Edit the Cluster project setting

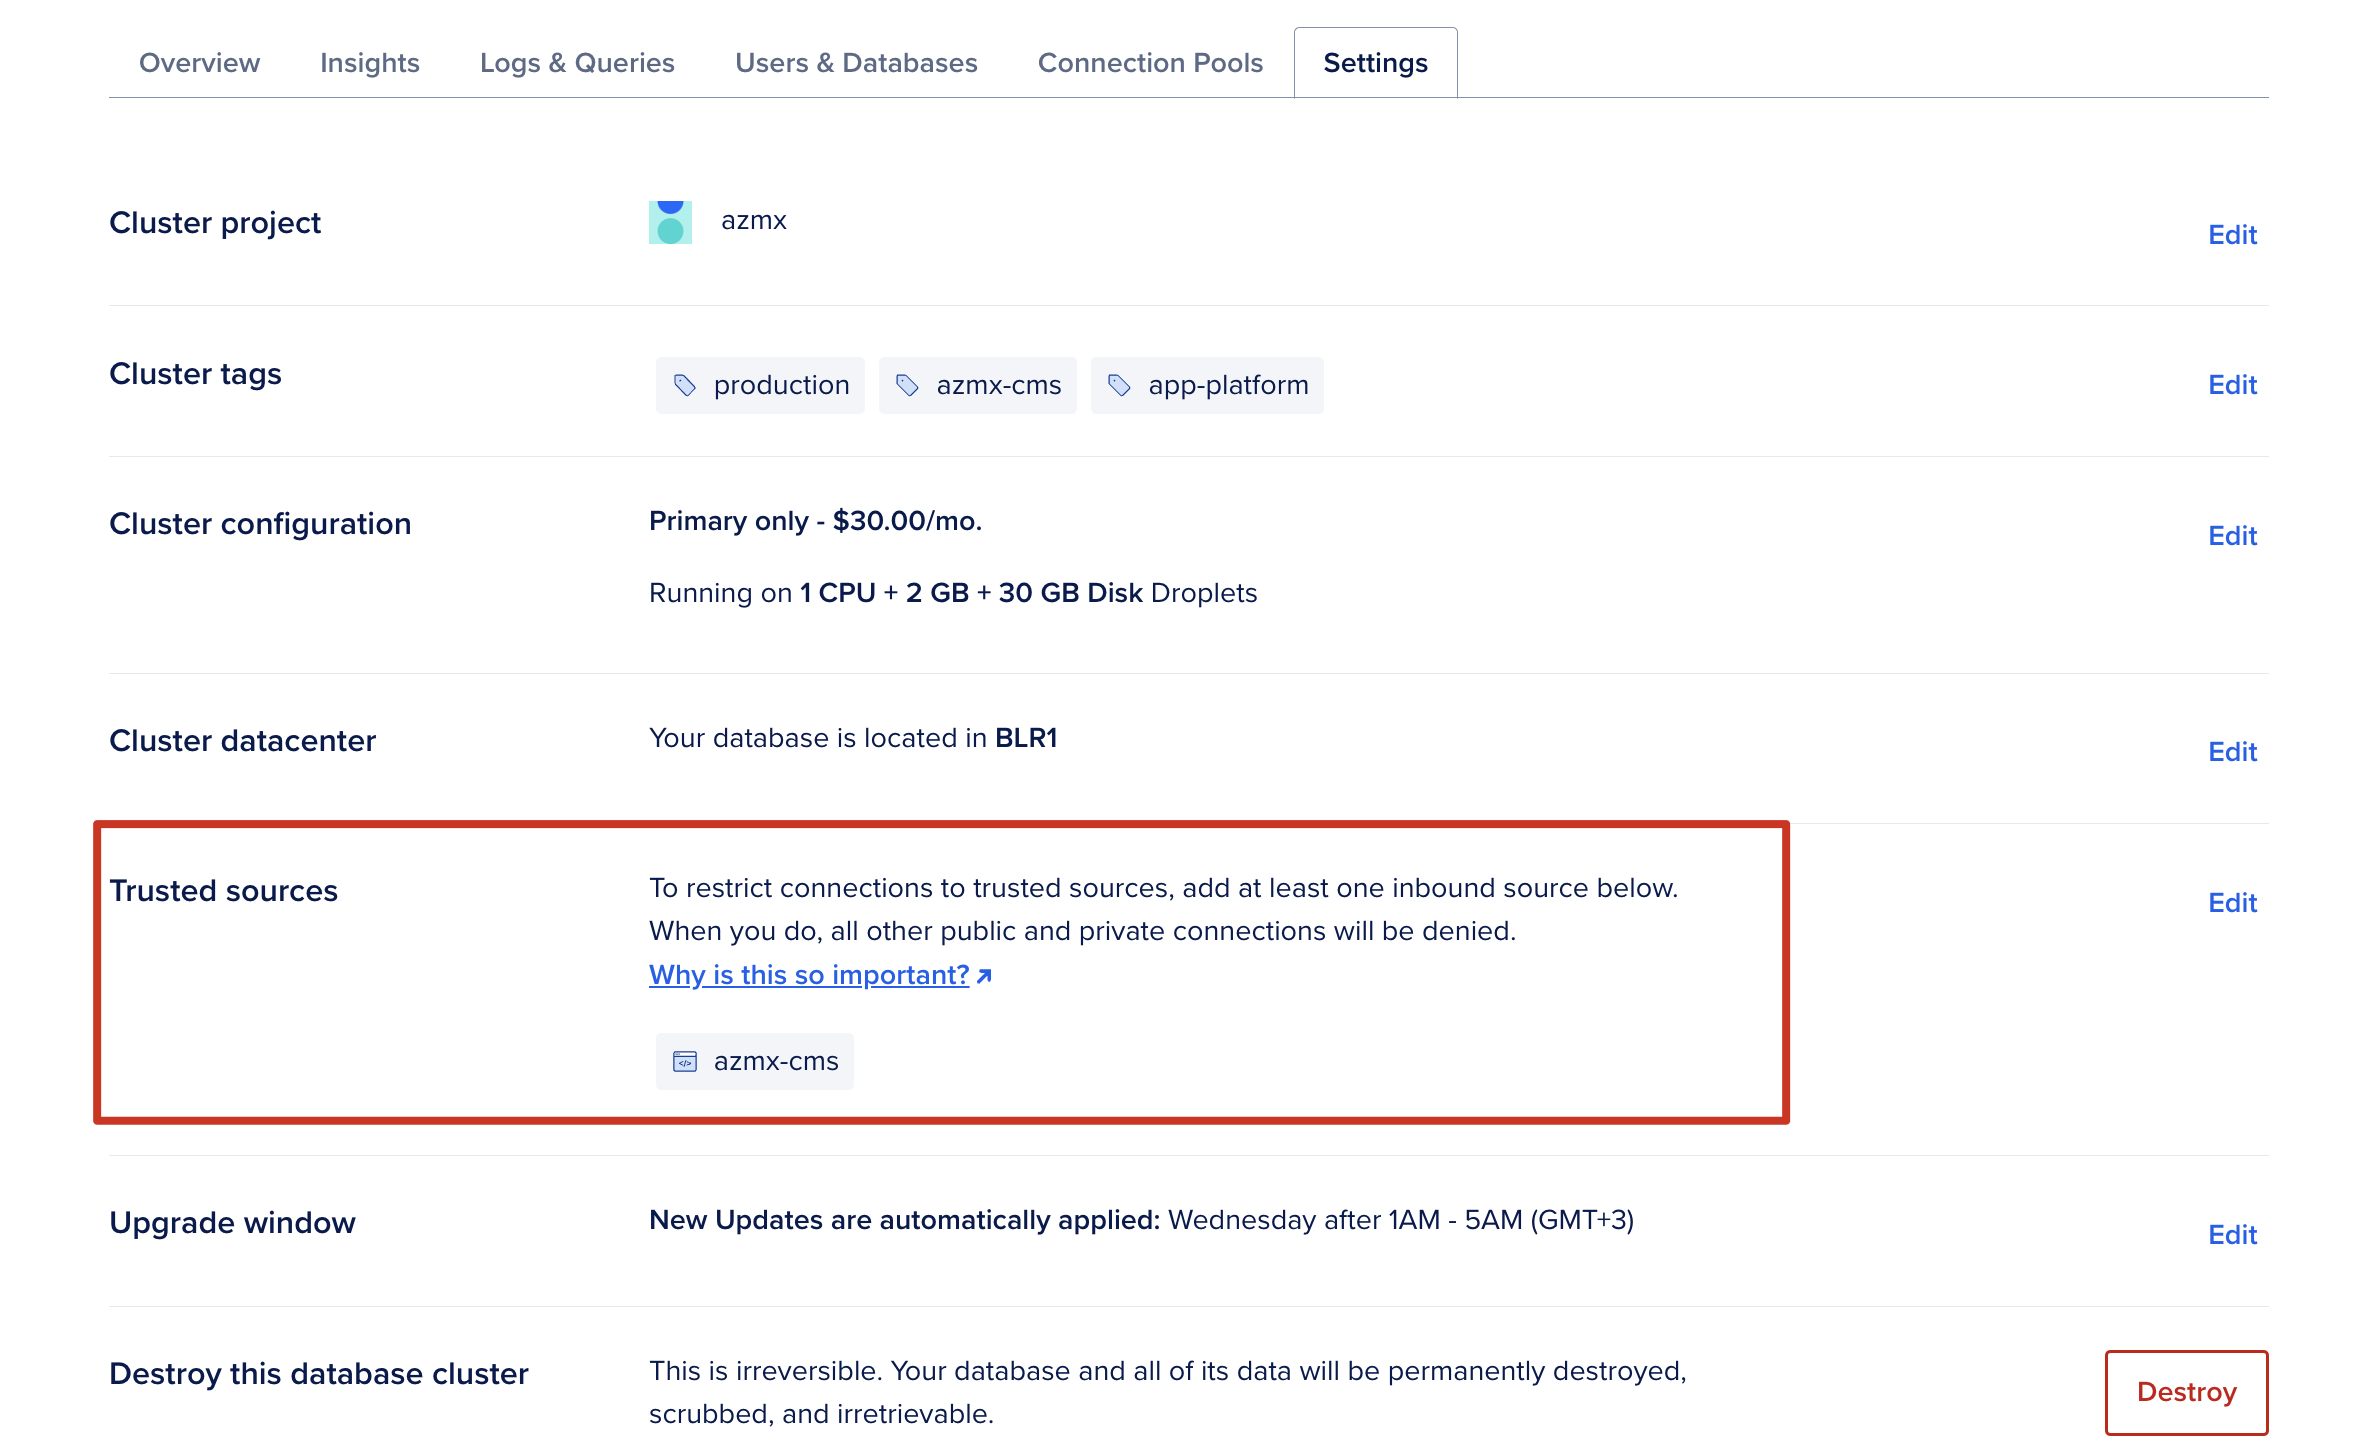(x=2232, y=235)
